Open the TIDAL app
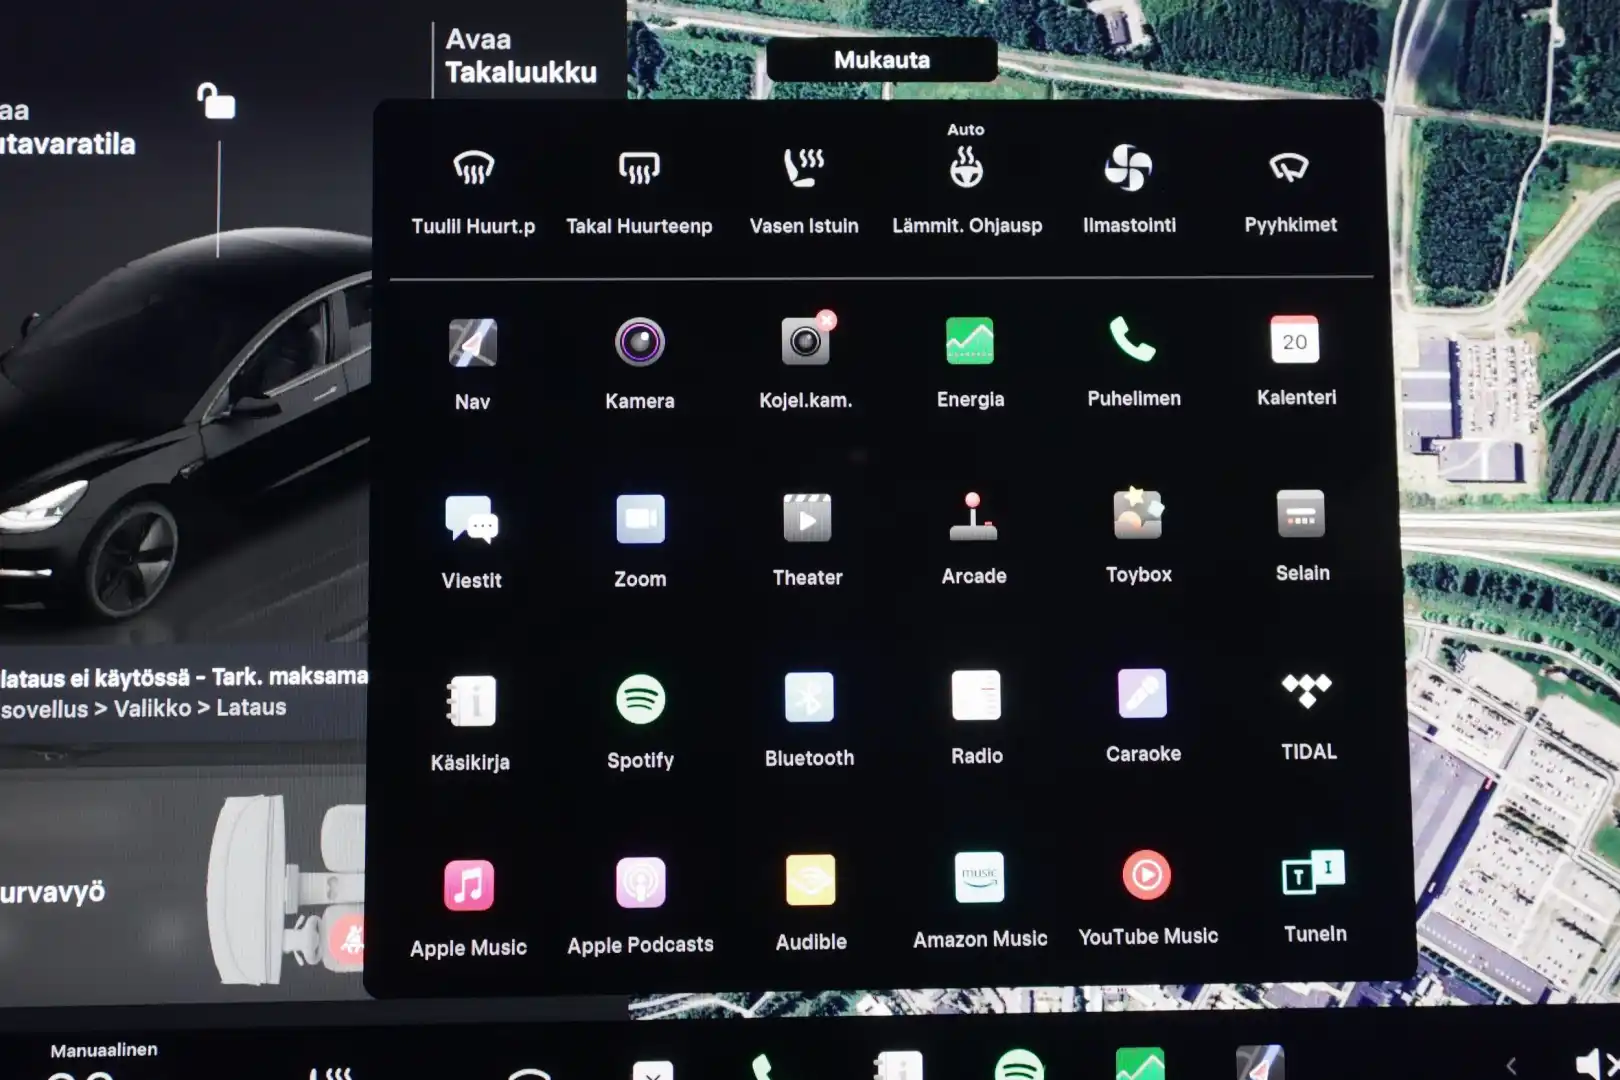1620x1080 pixels. pyautogui.click(x=1307, y=690)
